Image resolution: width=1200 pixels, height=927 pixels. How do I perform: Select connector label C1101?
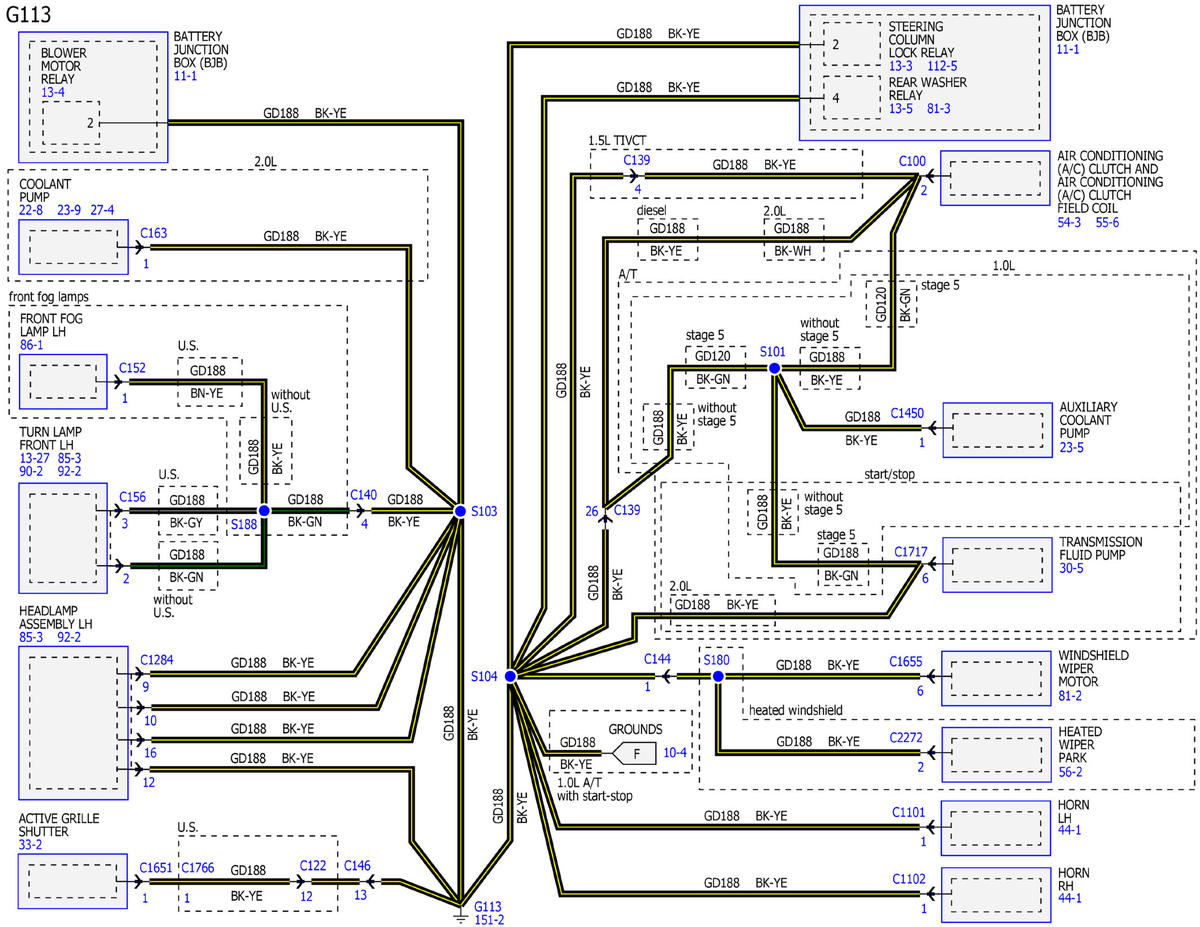[x=911, y=814]
